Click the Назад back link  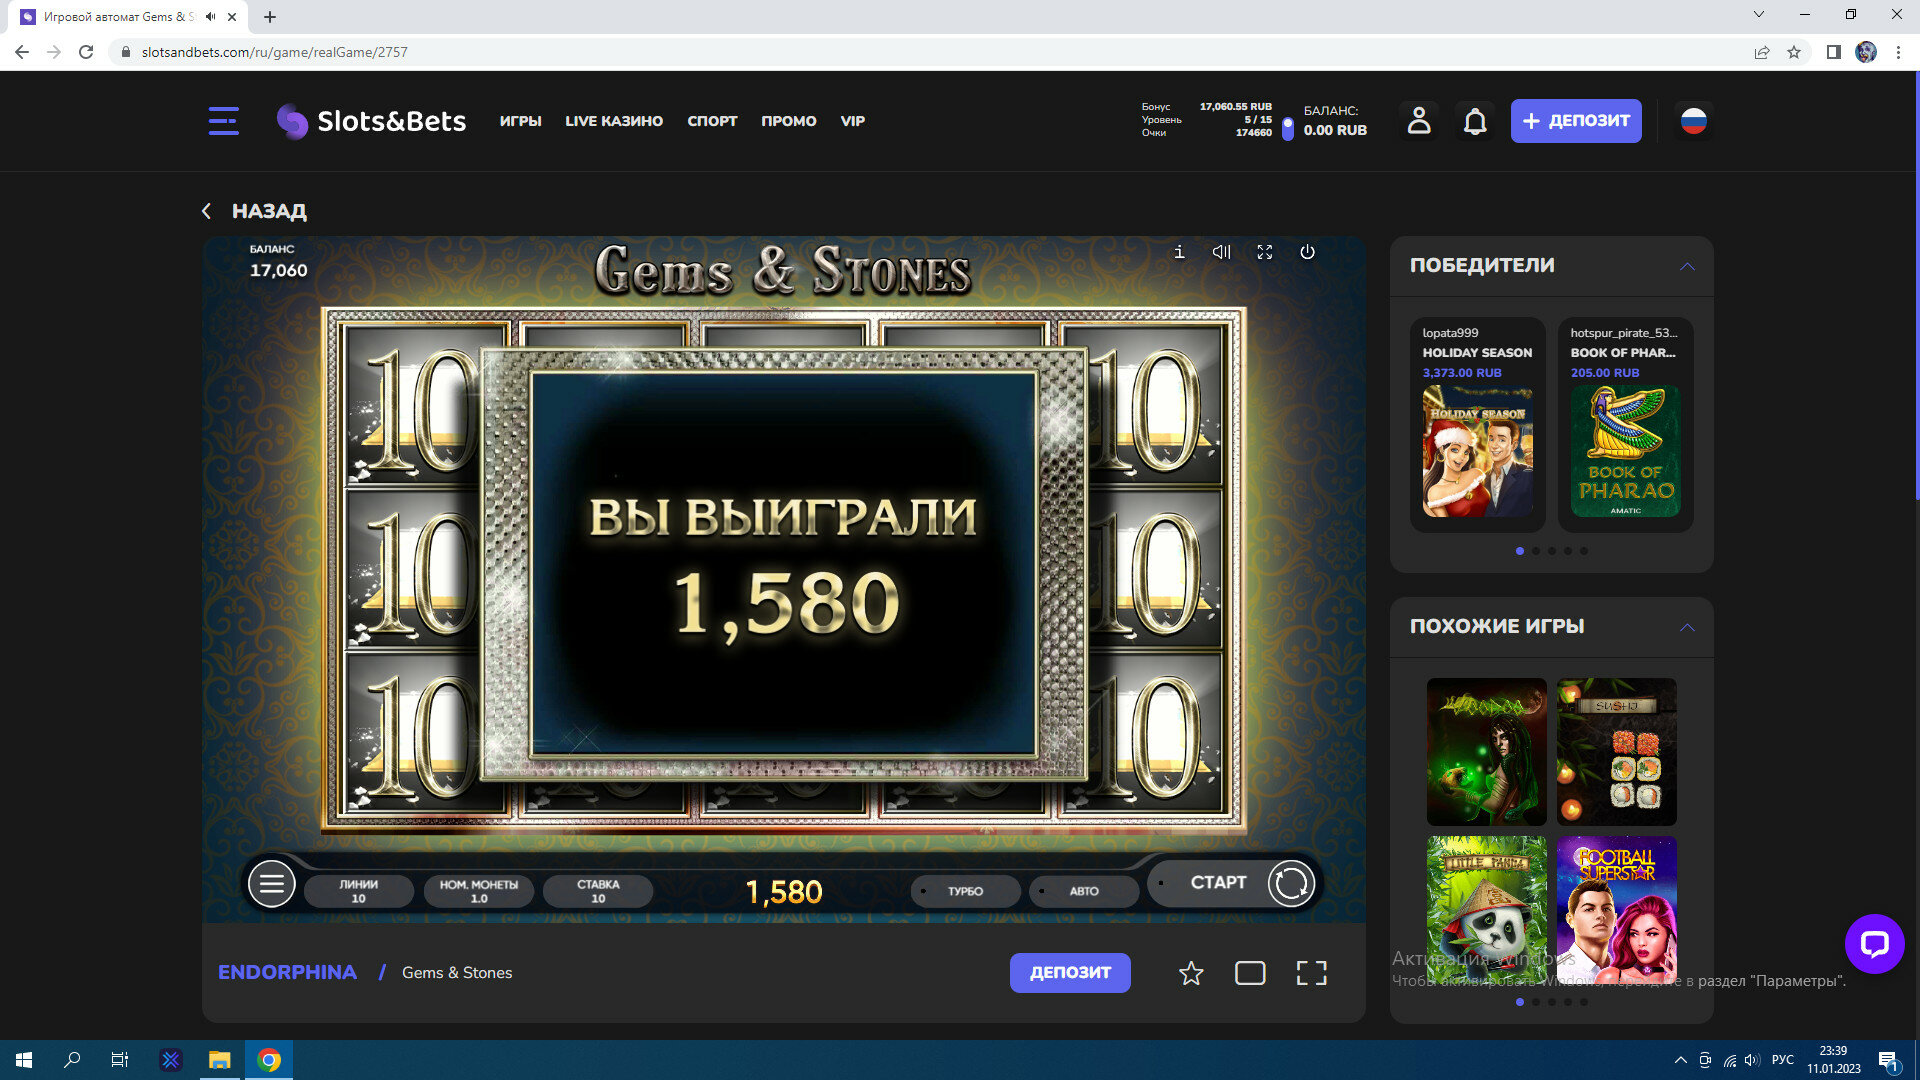pos(255,211)
